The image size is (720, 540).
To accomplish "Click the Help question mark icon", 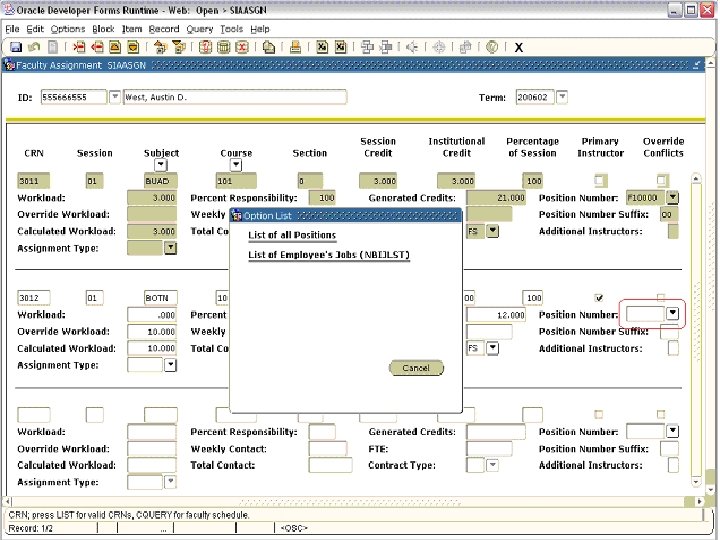I will (492, 47).
